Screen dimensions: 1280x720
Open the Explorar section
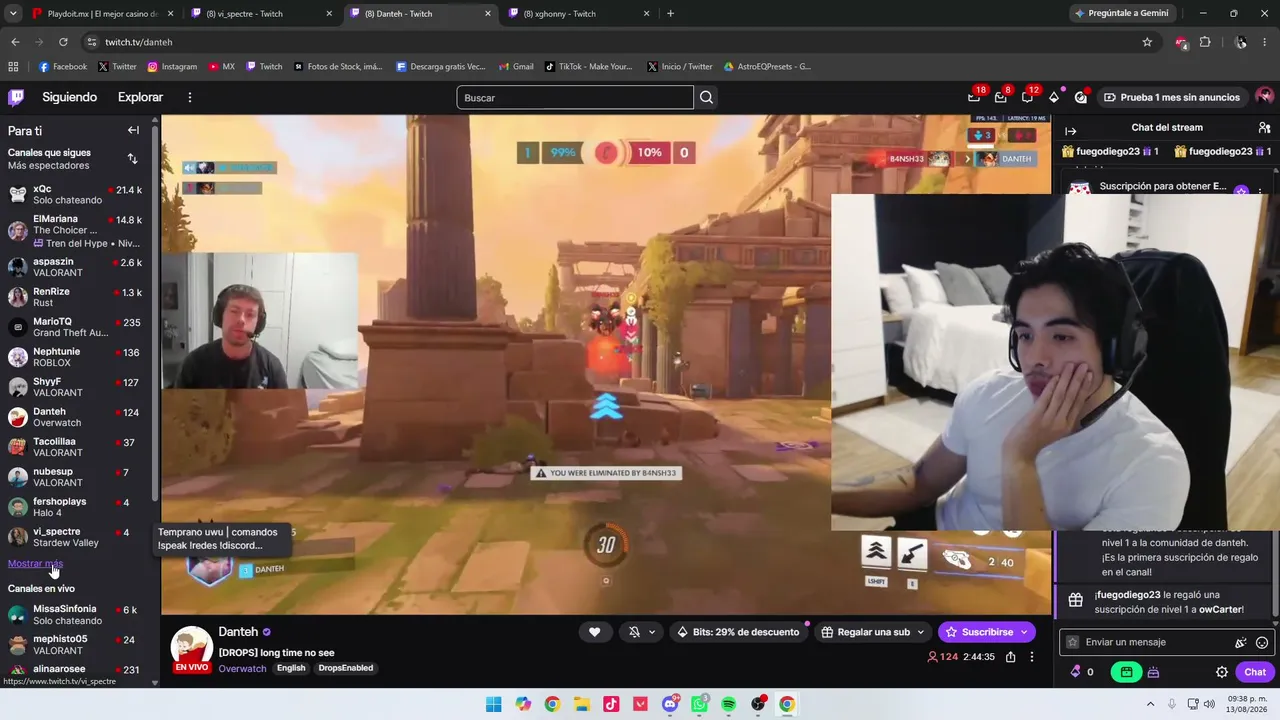(x=140, y=97)
